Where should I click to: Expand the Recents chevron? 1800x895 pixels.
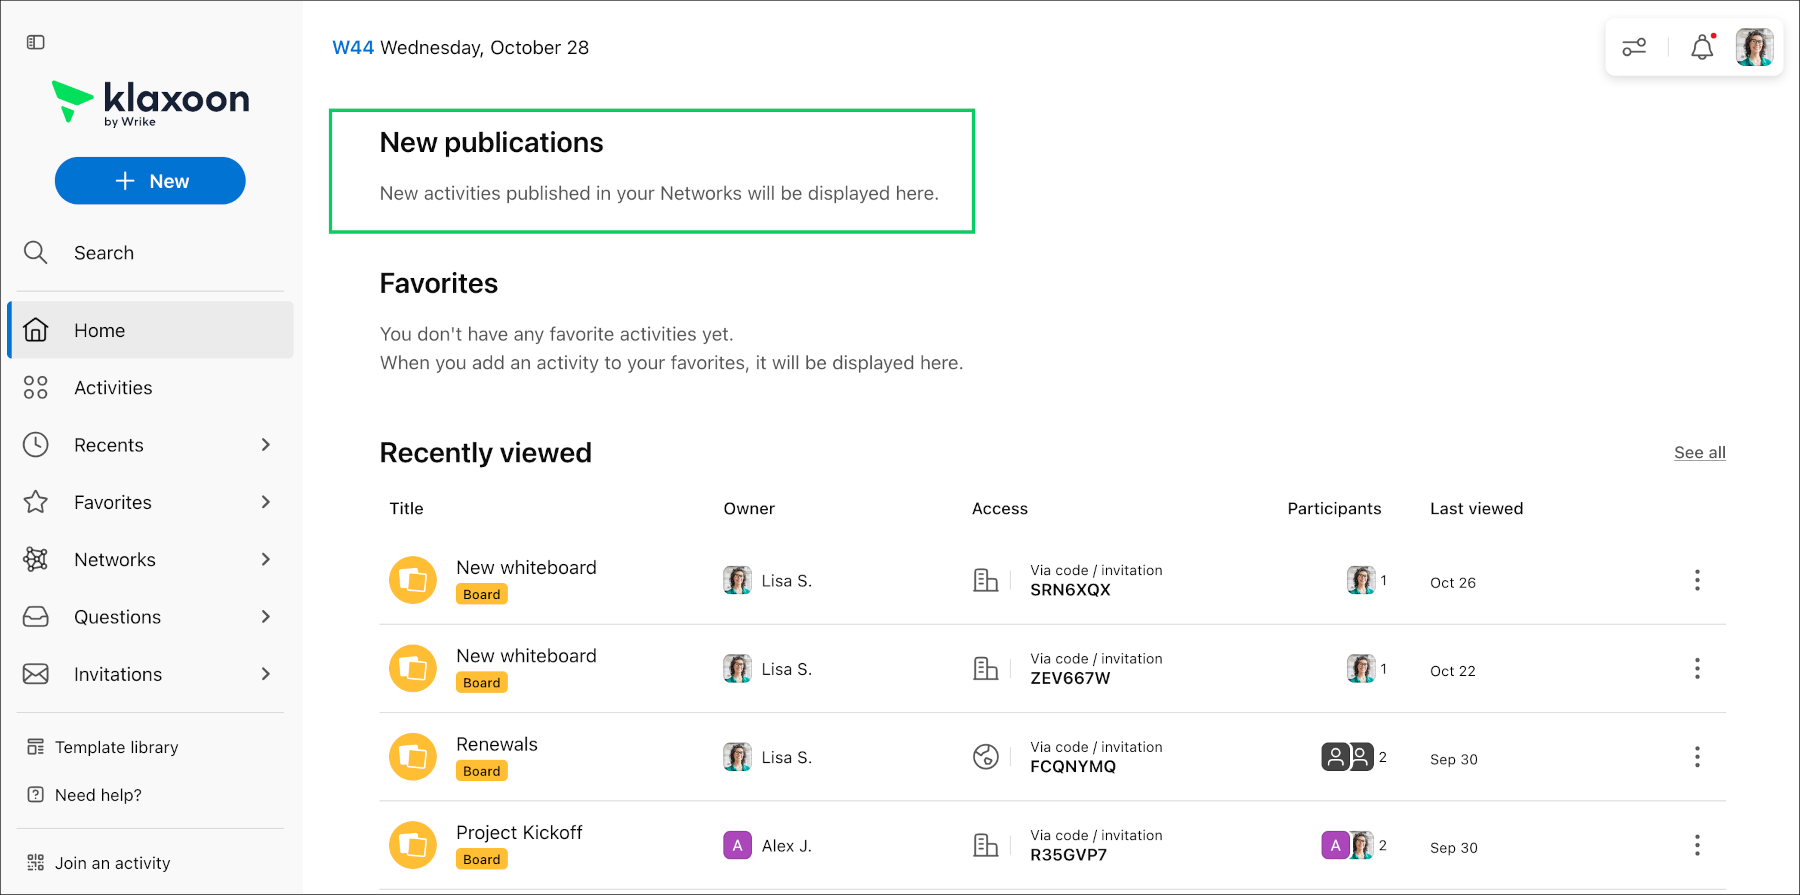(x=266, y=445)
